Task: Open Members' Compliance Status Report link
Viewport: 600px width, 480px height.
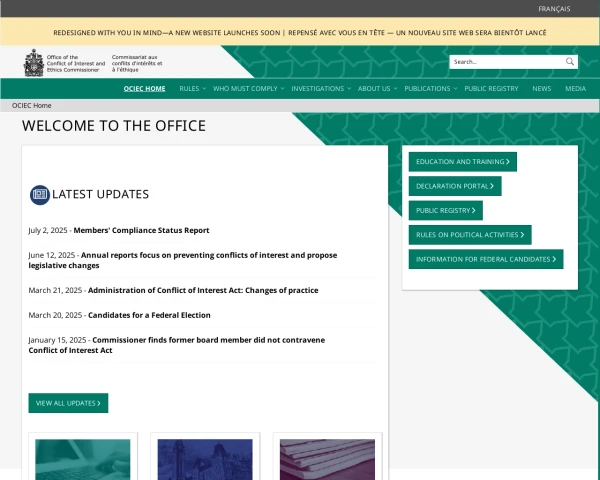Action: coord(141,230)
